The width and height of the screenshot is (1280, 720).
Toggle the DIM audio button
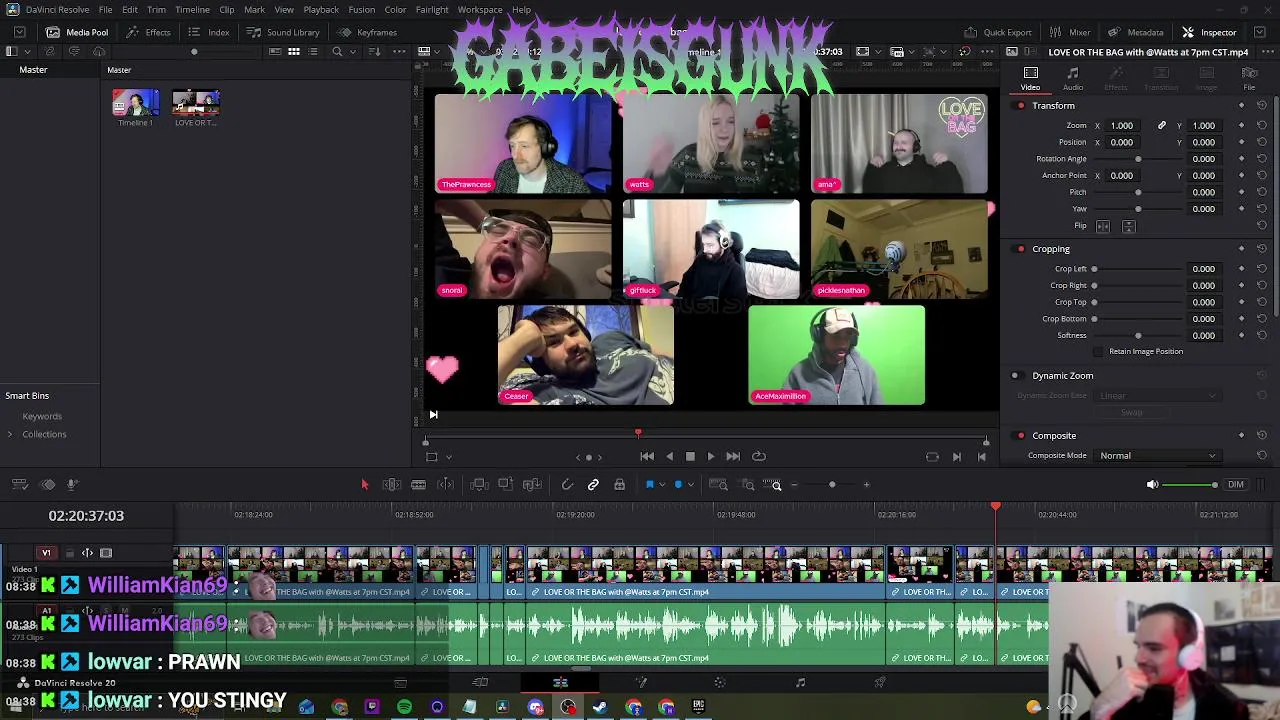coord(1236,485)
